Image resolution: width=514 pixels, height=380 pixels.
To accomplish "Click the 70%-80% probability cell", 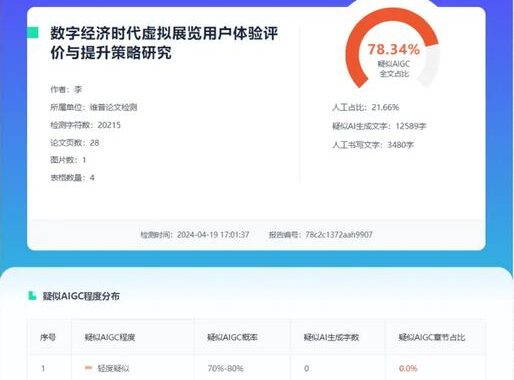I will (226, 368).
